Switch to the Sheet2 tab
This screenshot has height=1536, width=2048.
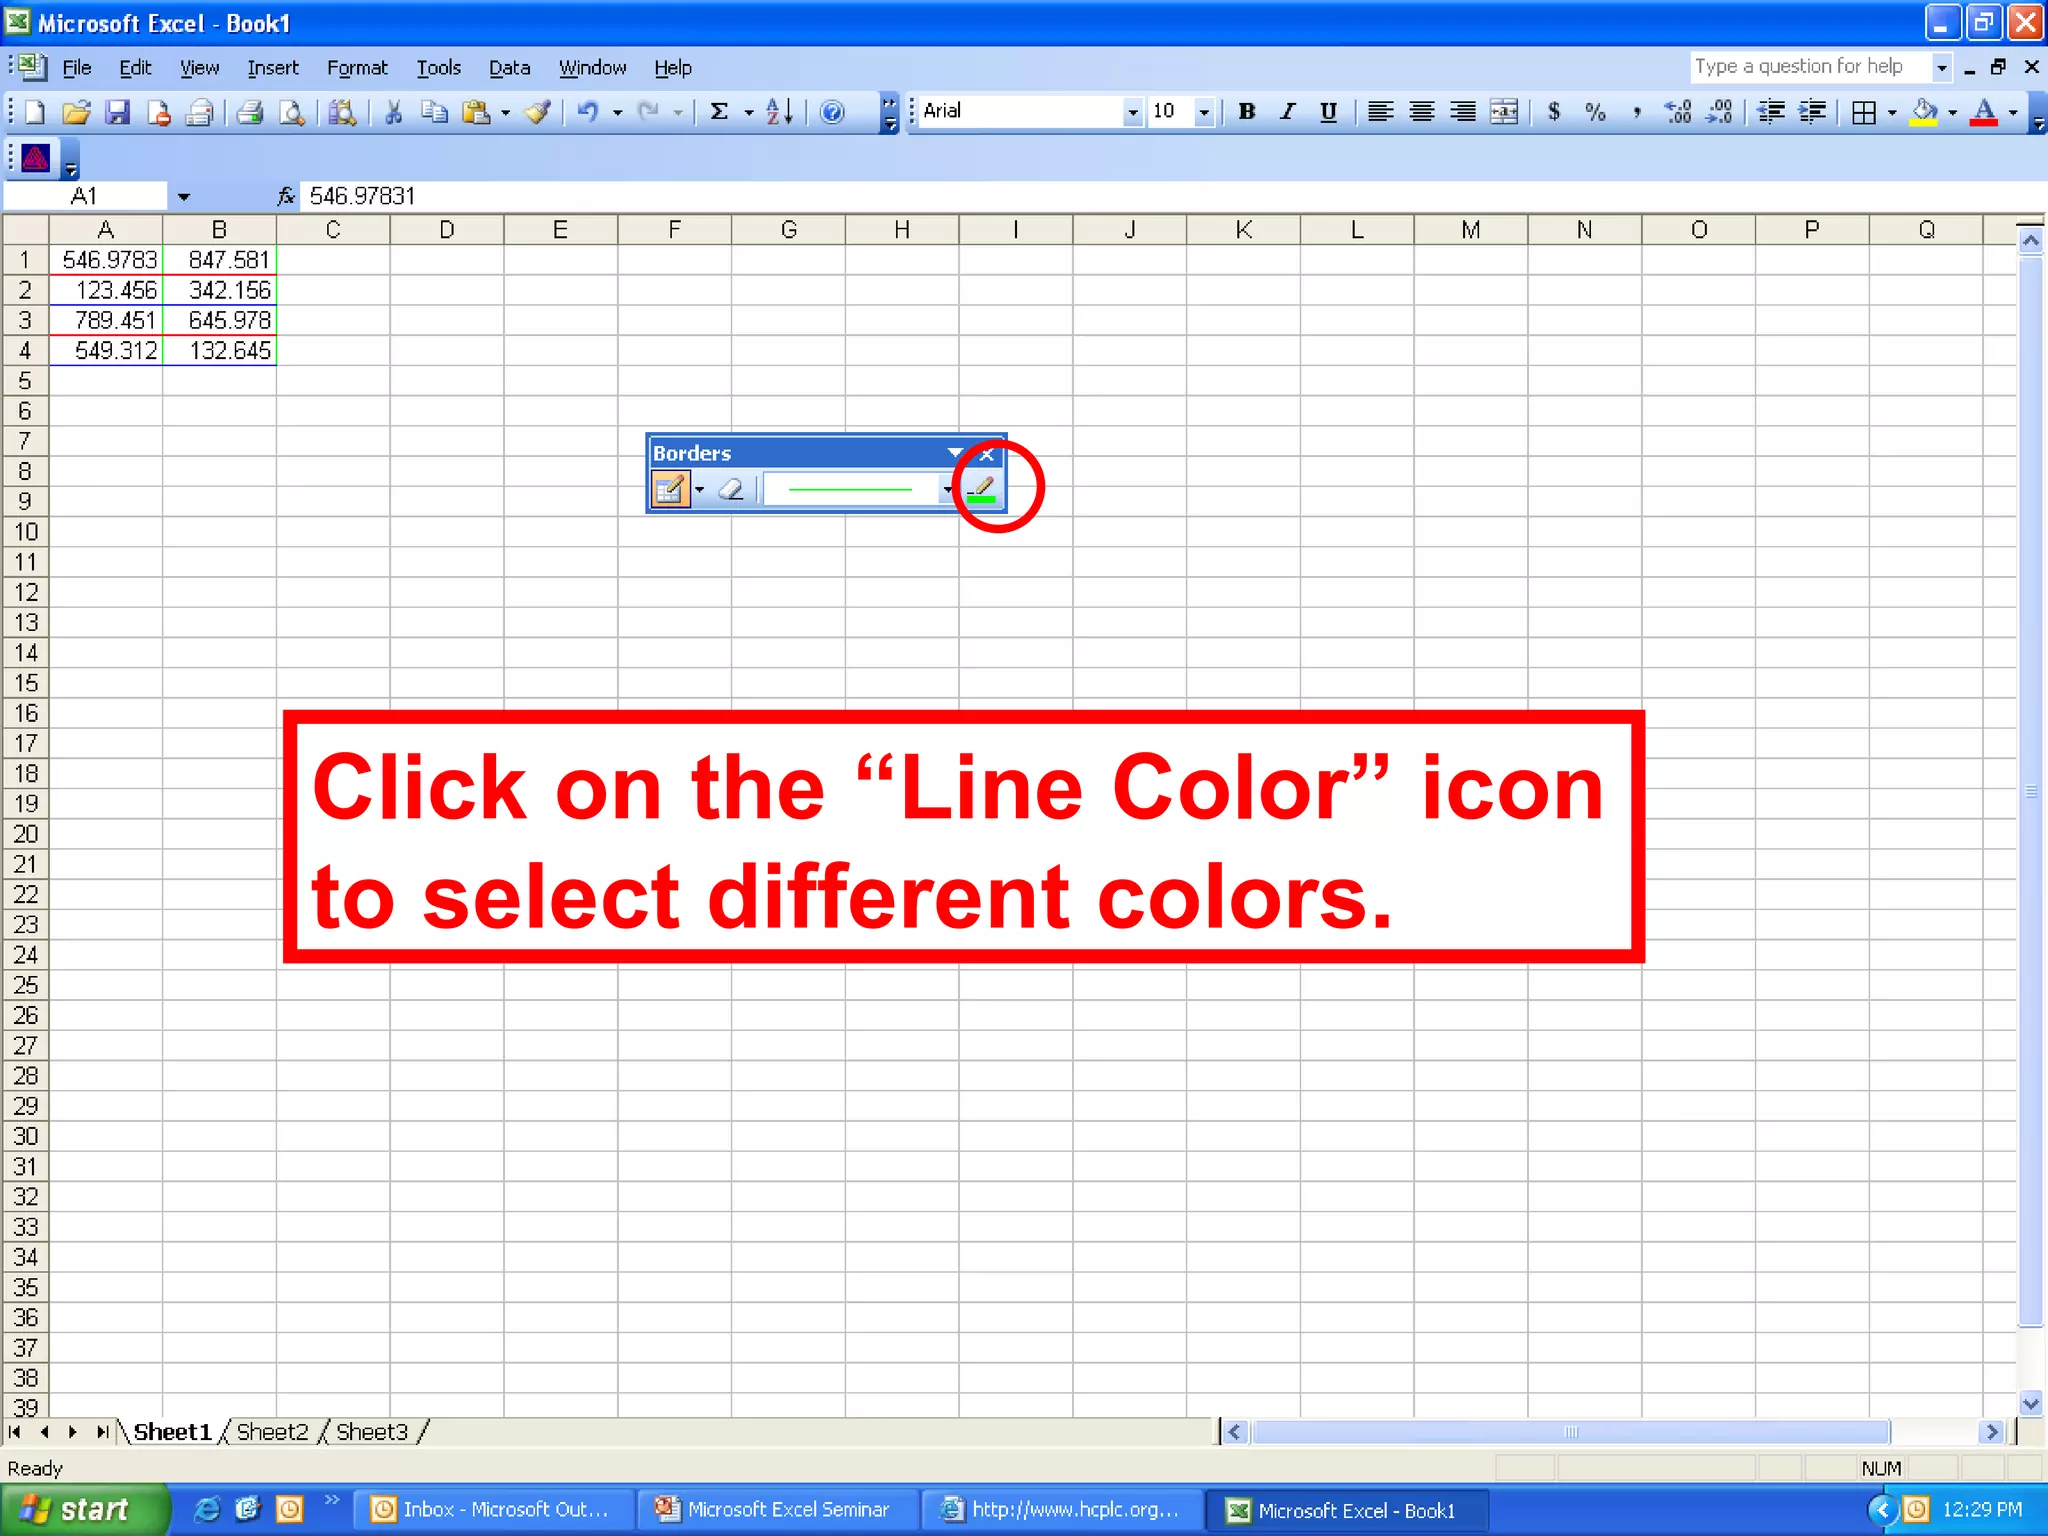pos(273,1432)
